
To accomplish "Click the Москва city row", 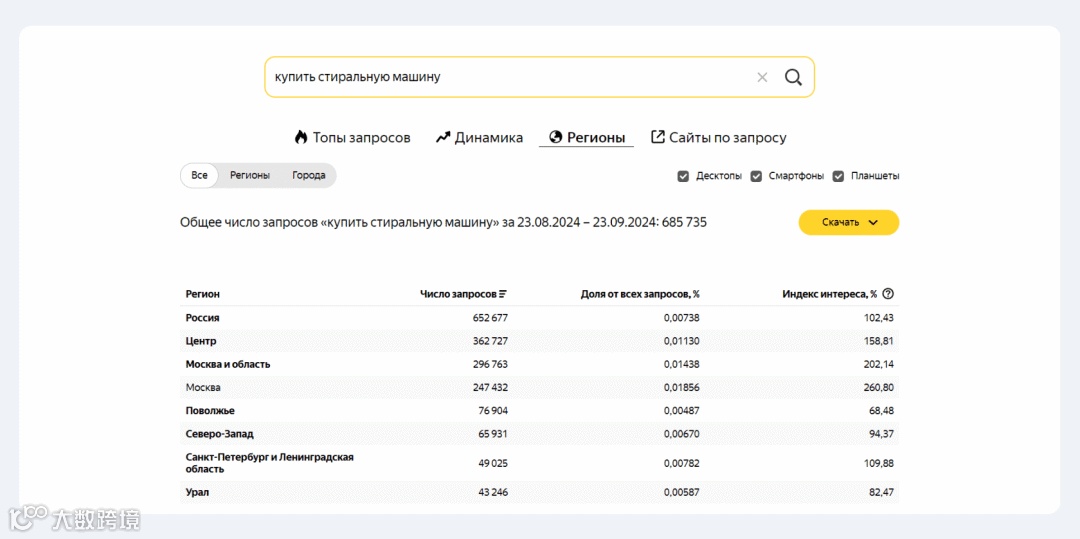I will point(539,388).
